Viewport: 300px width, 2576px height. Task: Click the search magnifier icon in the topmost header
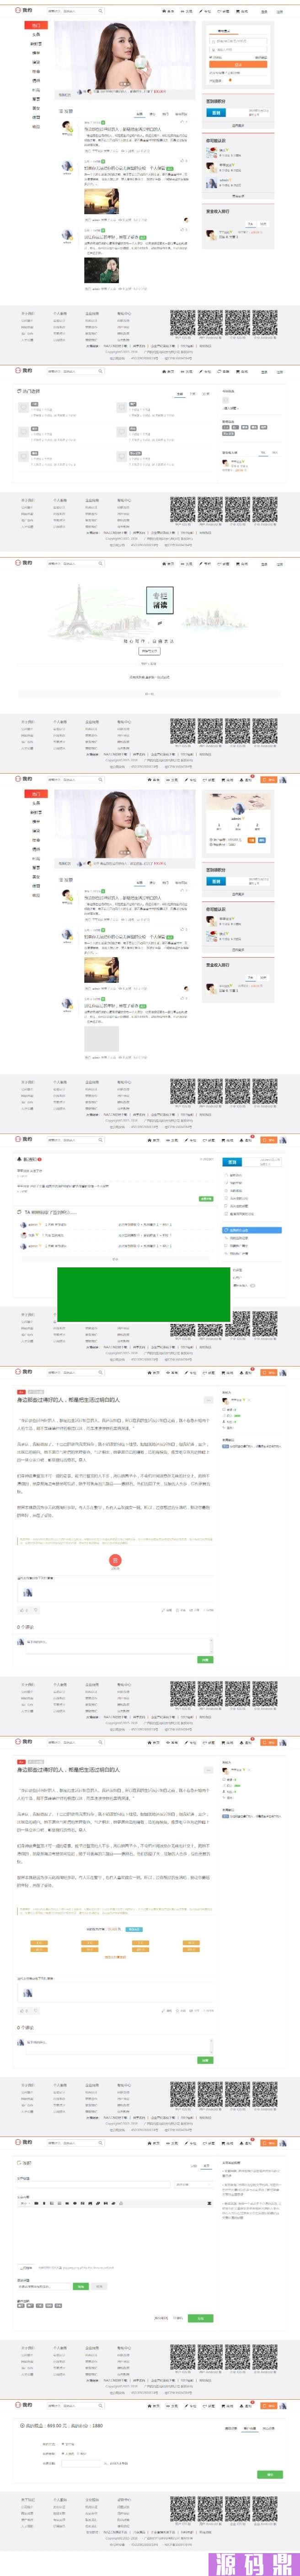(x=101, y=11)
